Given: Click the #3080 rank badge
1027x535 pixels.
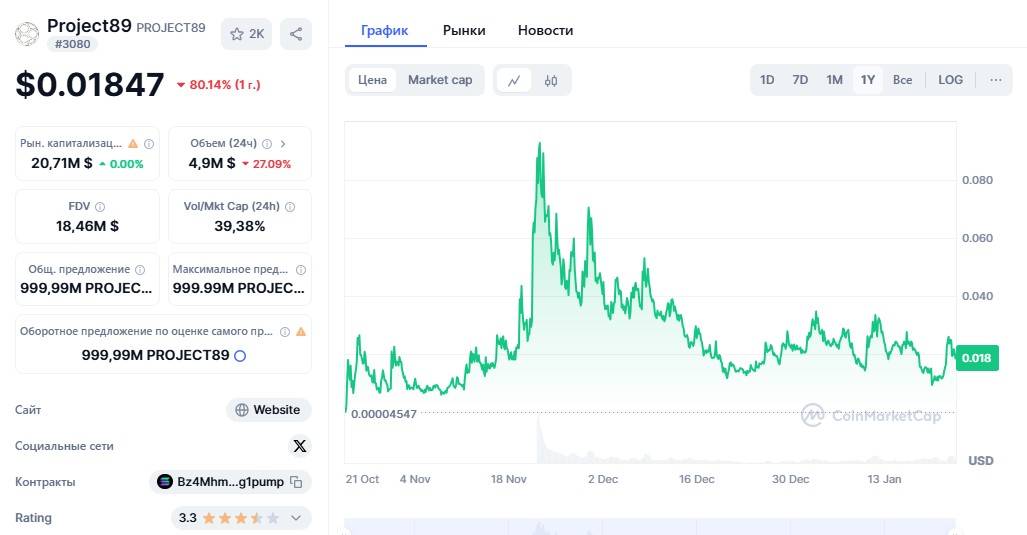Looking at the screenshot, I should point(73,44).
